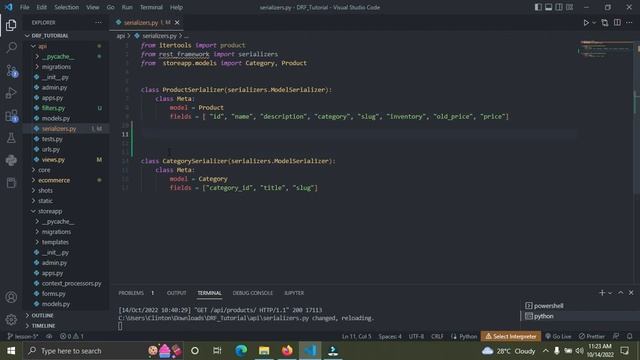Open the Manage gear icon
Screen dimensions: 640x360
pos(11,319)
